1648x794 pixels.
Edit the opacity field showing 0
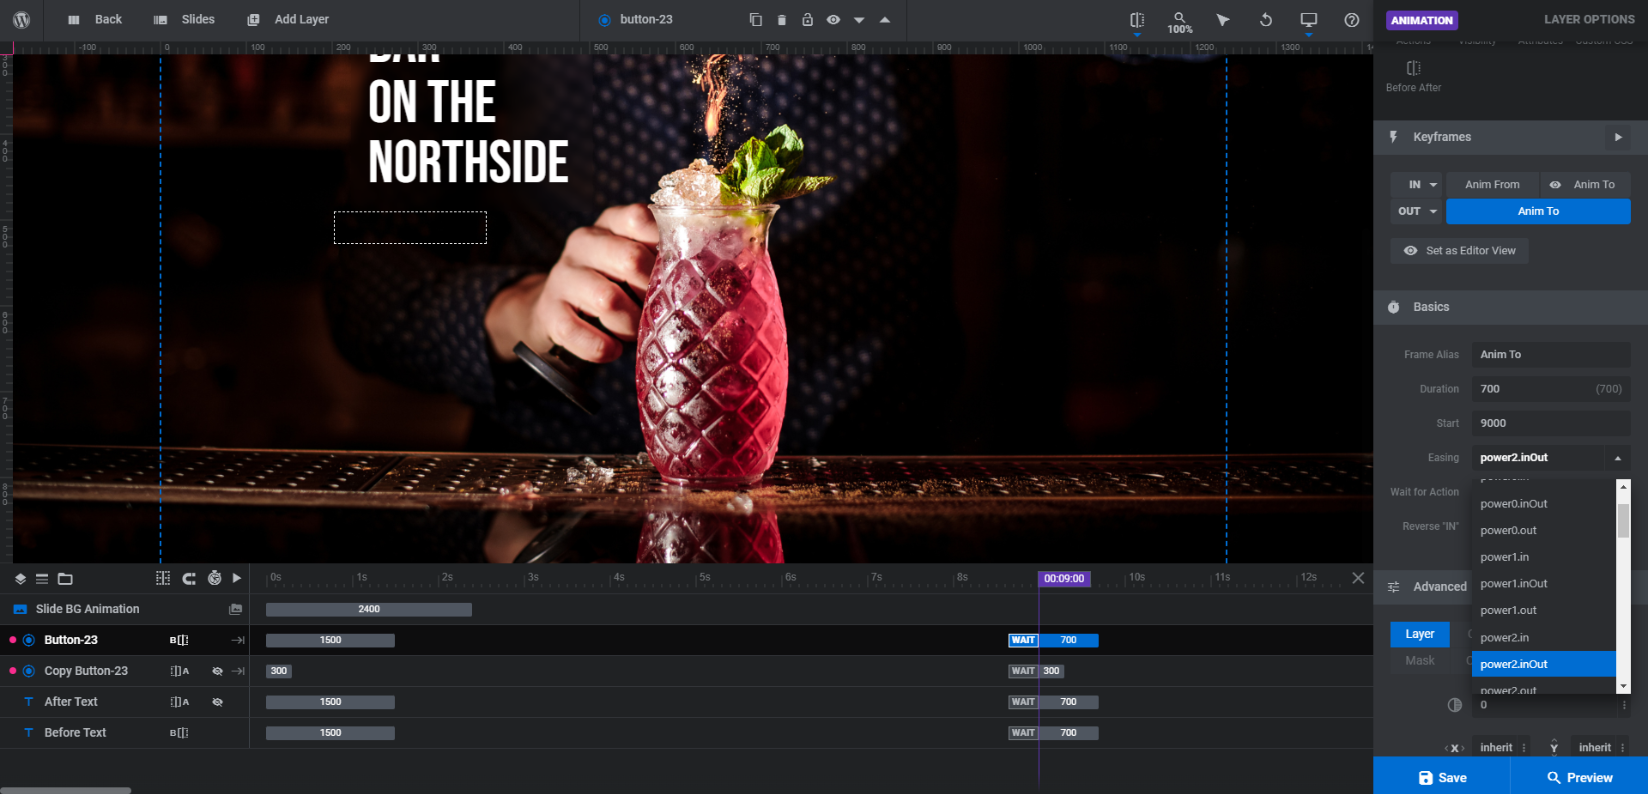pos(1550,705)
